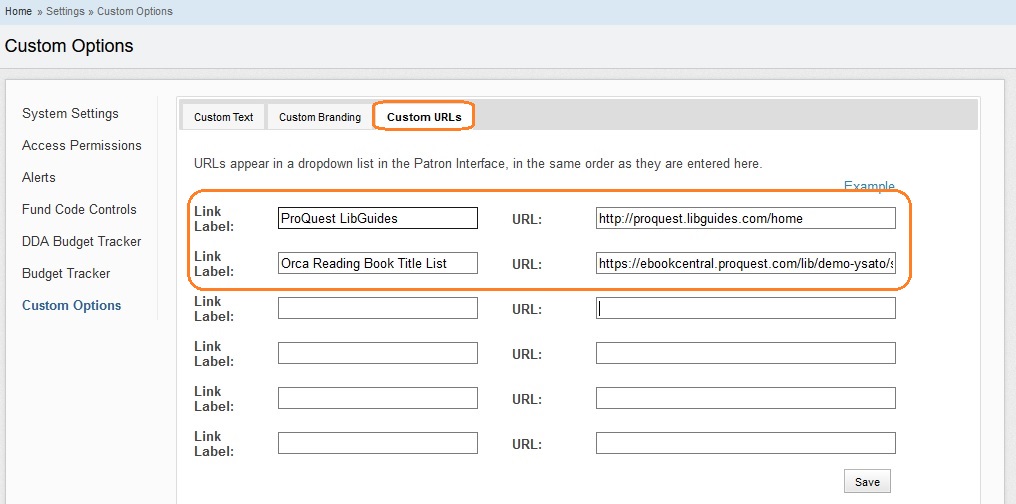Image resolution: width=1016 pixels, height=504 pixels.
Task: Click the Home breadcrumb link
Action: click(x=18, y=11)
